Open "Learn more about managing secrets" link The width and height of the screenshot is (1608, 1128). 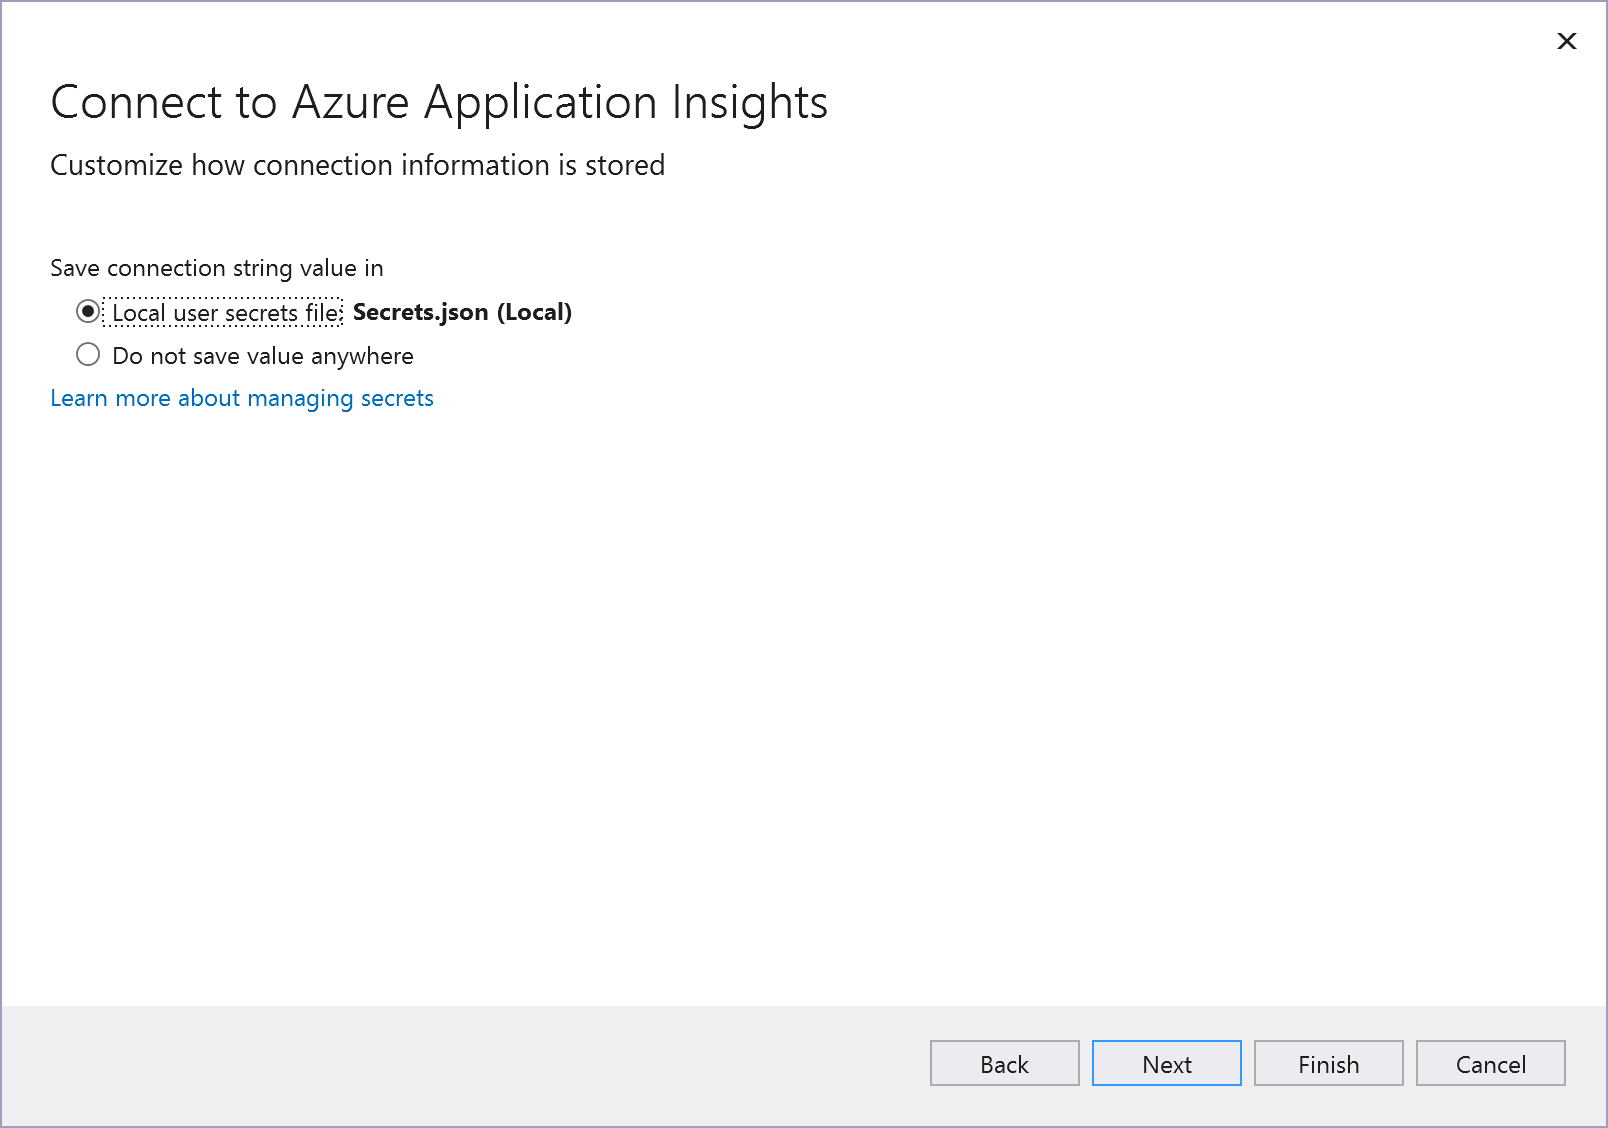(241, 398)
